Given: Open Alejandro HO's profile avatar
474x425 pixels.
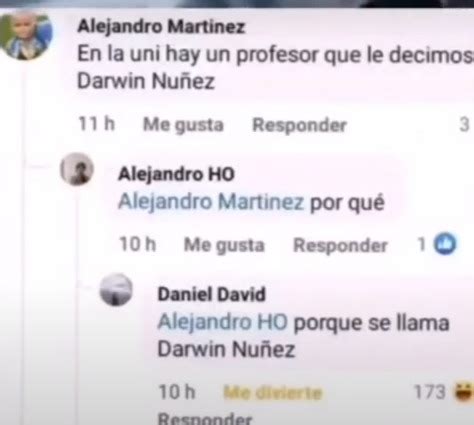Looking at the screenshot, I should tap(77, 169).
